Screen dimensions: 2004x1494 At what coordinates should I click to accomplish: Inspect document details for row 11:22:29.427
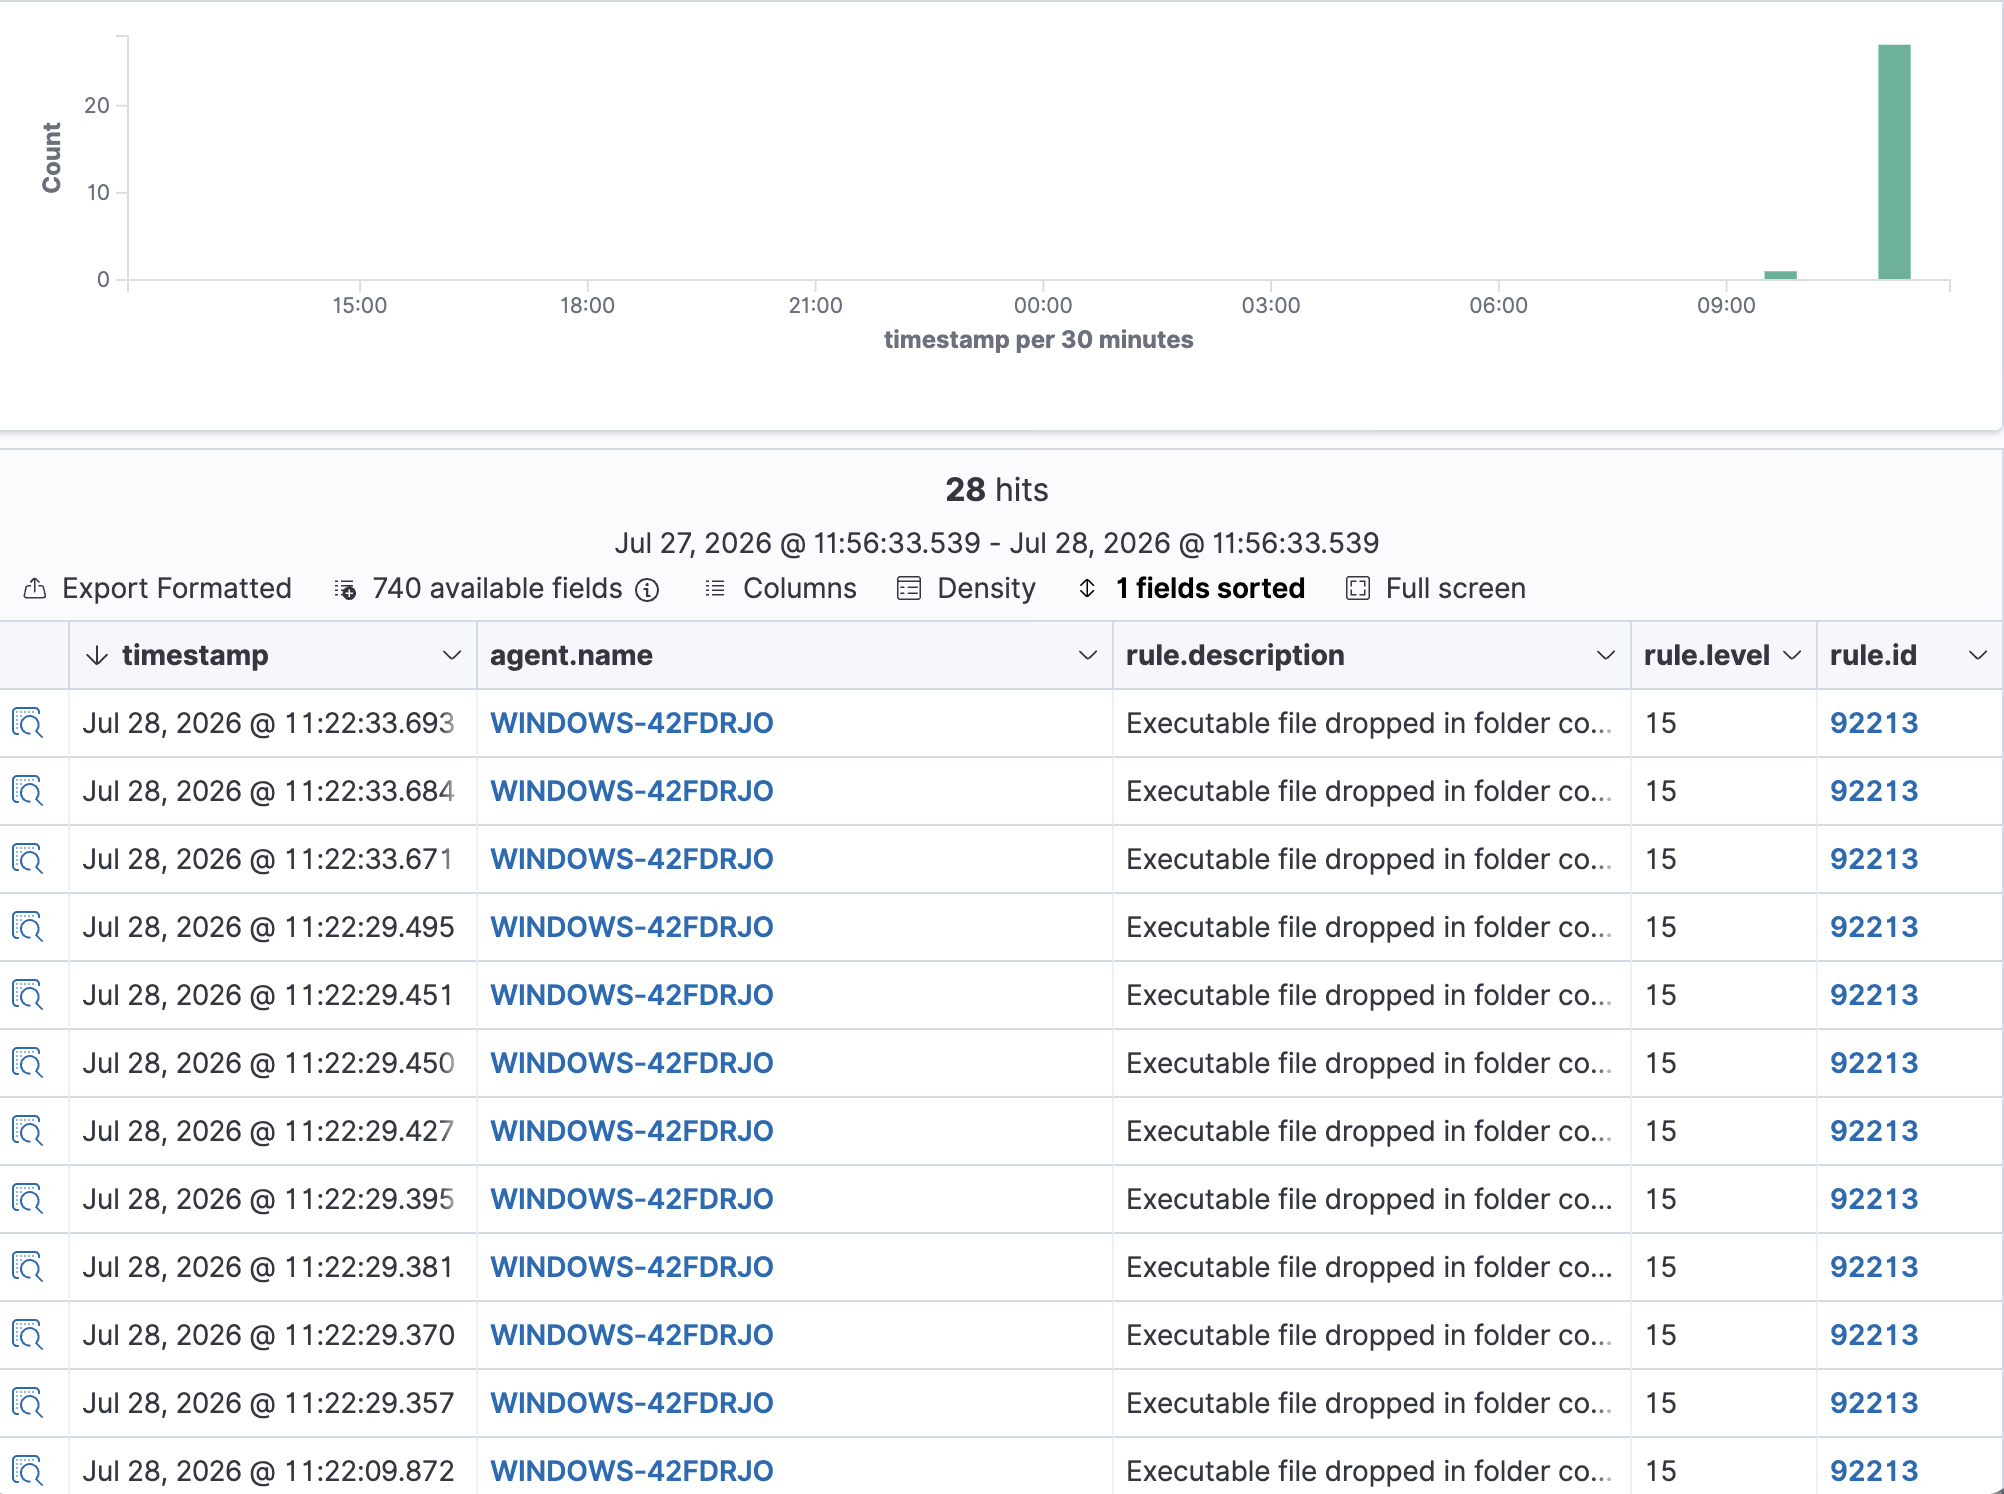27,1131
